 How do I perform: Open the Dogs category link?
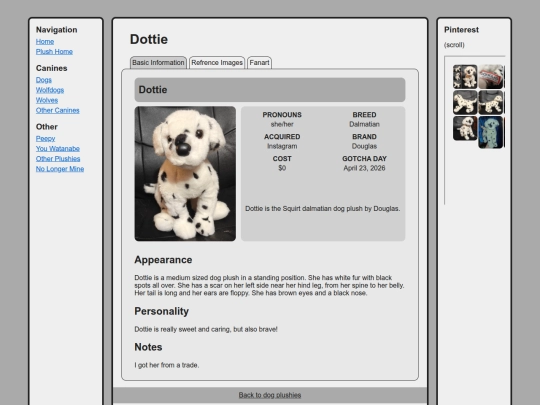[x=44, y=80]
